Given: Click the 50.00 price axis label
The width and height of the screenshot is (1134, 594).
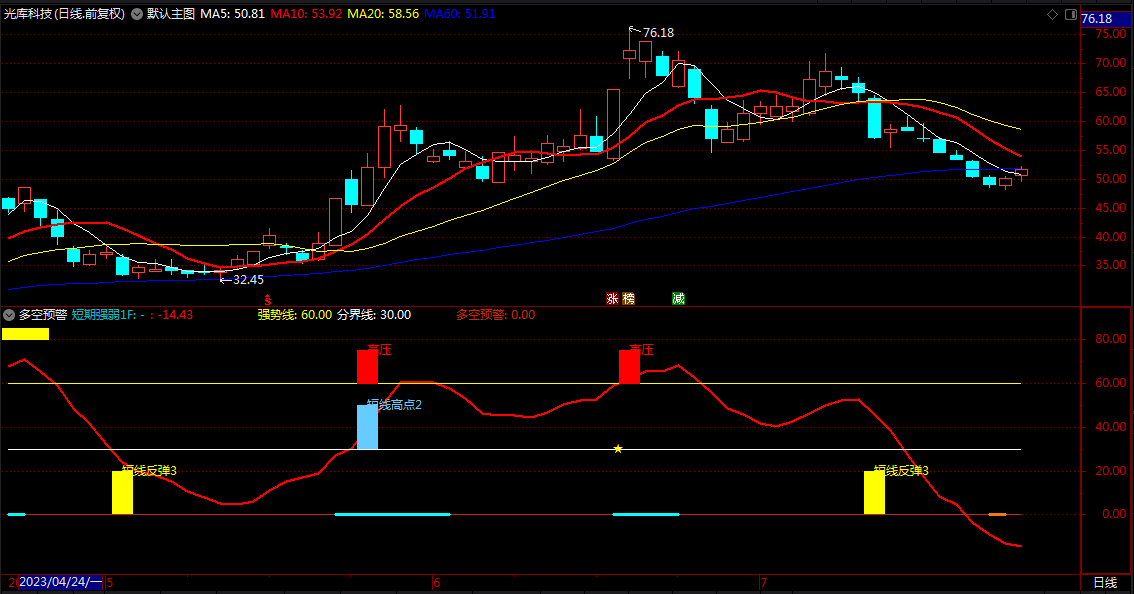Looking at the screenshot, I should point(1110,179).
